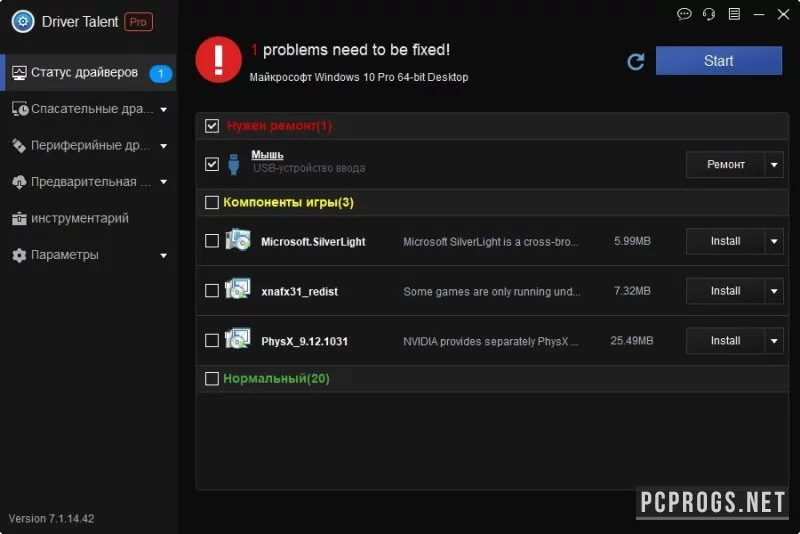800x534 pixels.
Task: Click the 'Some games are only running' description
Action: [492, 292]
